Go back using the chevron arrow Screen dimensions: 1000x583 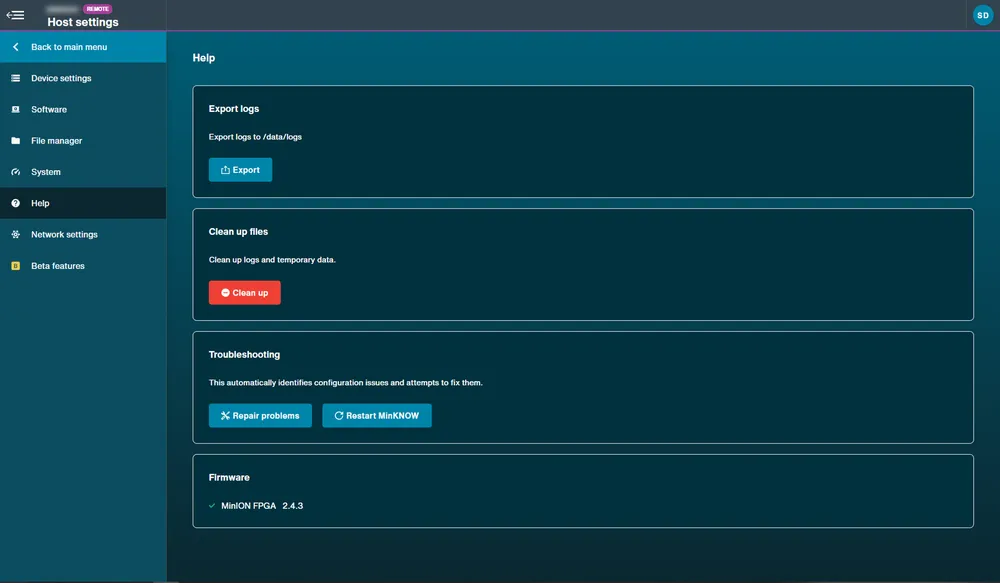click(x=16, y=47)
